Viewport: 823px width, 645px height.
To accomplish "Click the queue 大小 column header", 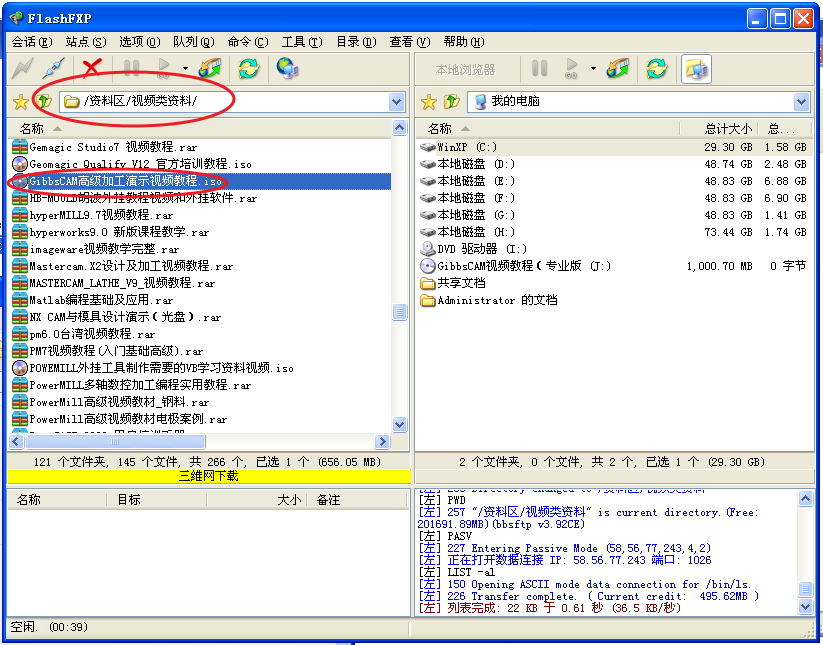I will 257,500.
